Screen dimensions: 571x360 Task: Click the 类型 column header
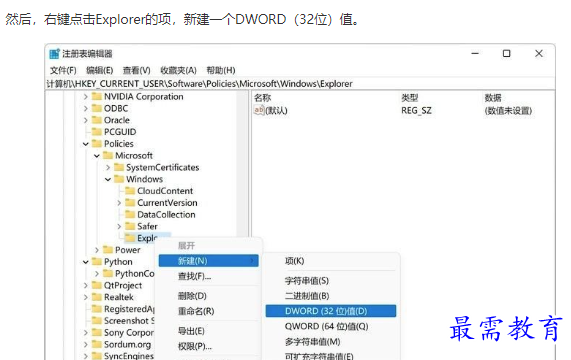coord(410,98)
